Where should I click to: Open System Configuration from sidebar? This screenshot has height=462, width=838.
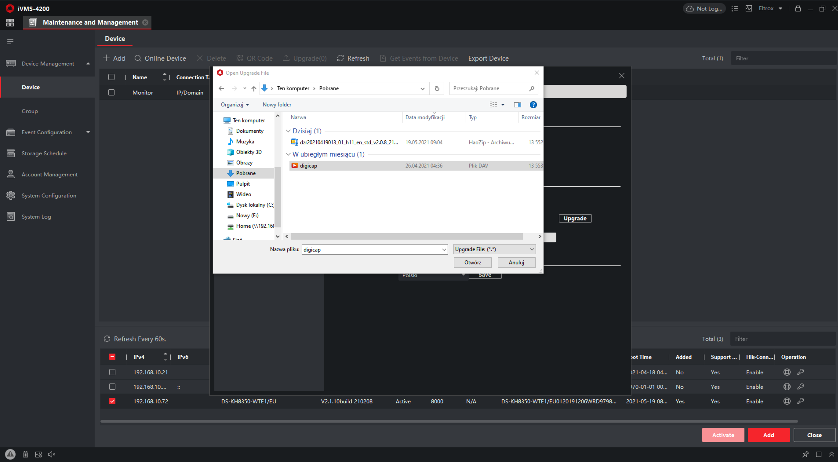tap(49, 195)
